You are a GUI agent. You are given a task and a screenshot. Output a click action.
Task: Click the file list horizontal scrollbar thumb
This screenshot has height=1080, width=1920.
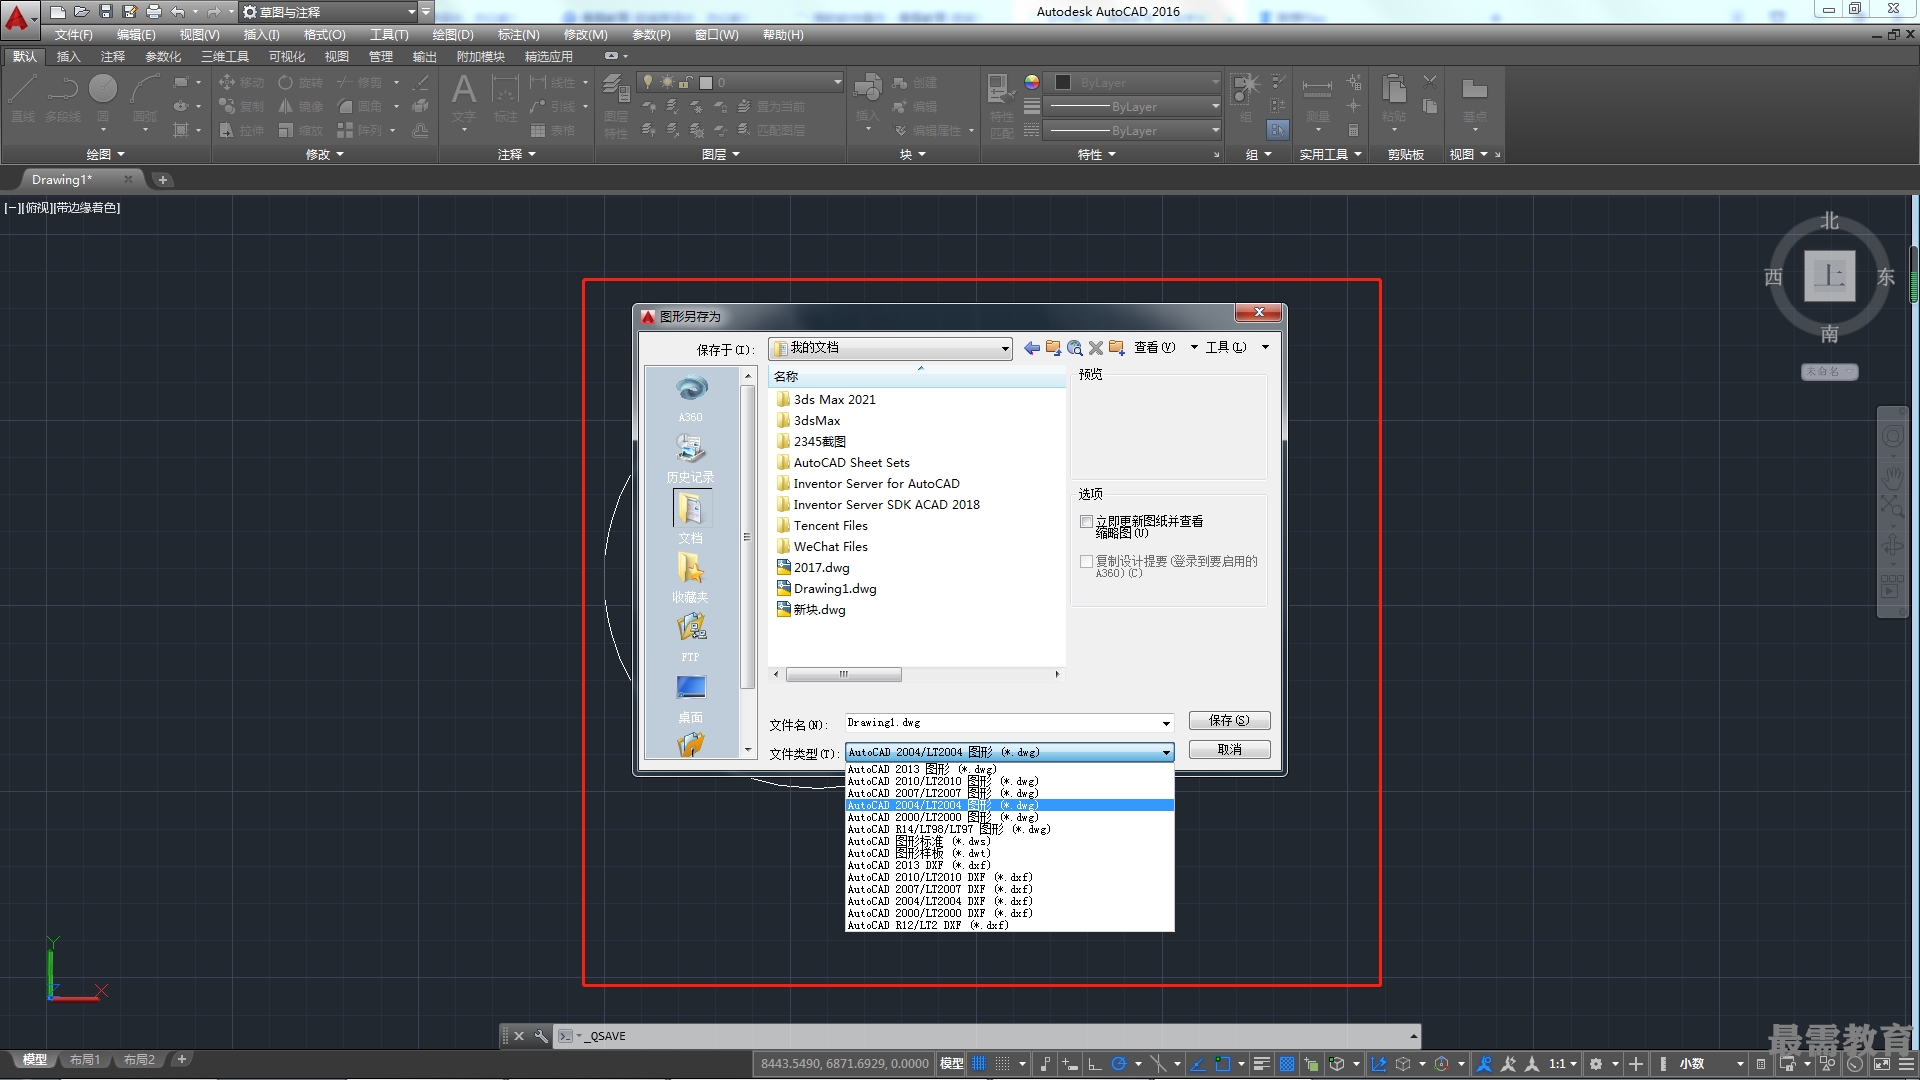point(843,674)
